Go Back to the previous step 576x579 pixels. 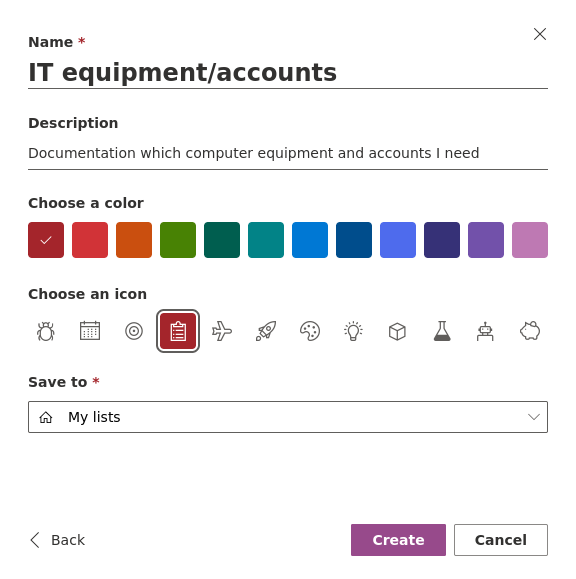click(x=58, y=540)
